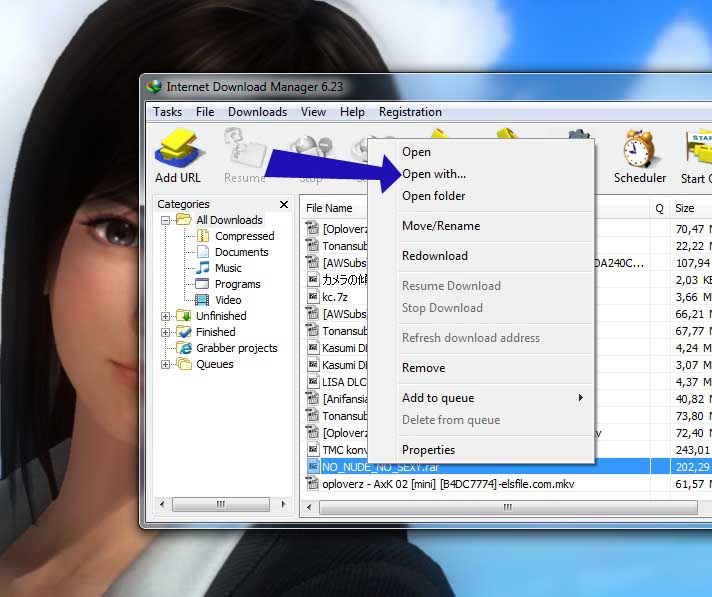Click the All Downloads folder icon
The image size is (712, 597).
(x=183, y=220)
